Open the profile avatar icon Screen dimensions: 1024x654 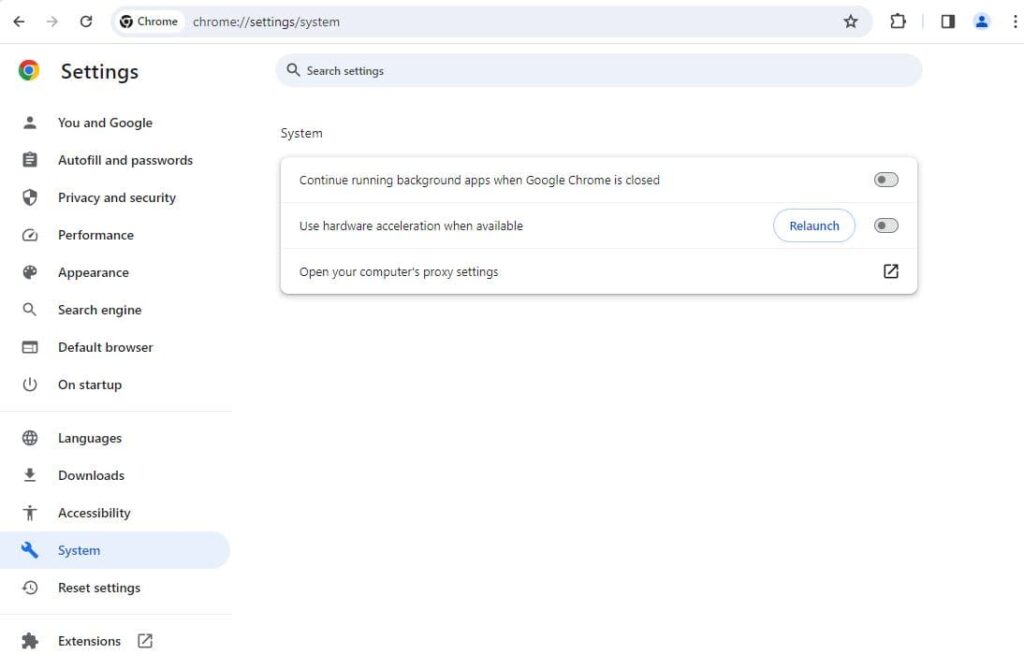pyautogui.click(x=982, y=21)
